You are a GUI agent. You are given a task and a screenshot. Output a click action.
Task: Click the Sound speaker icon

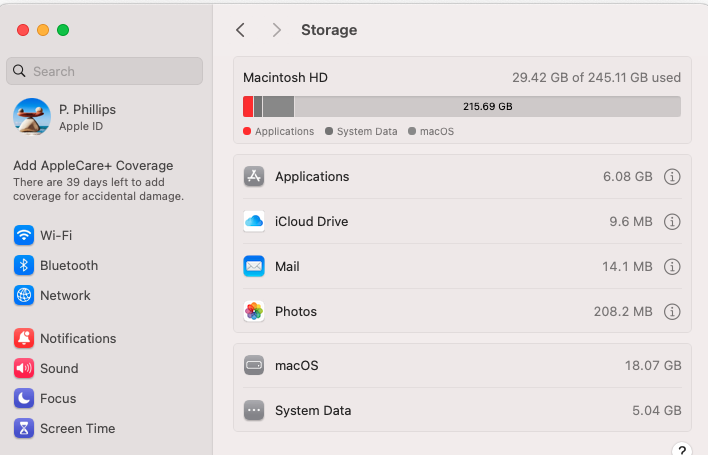click(24, 369)
